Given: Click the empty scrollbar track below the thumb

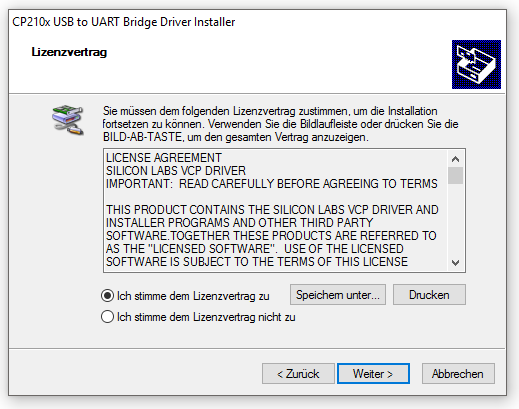Looking at the screenshot, I should (455, 219).
